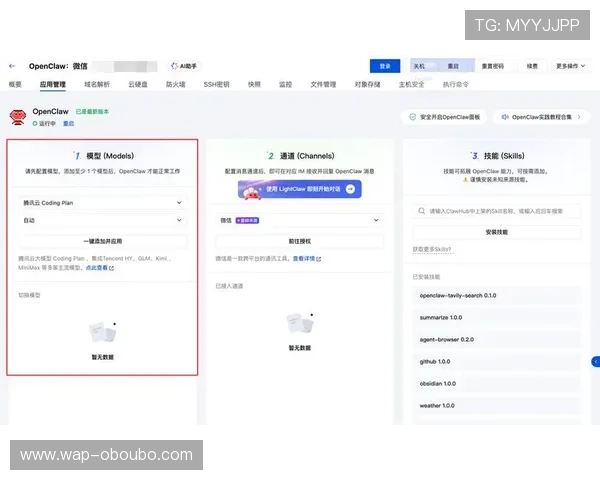Click the speaker icon before OpenClaw实践教程合集
Screen dimensions: 600x480
pos(505,117)
